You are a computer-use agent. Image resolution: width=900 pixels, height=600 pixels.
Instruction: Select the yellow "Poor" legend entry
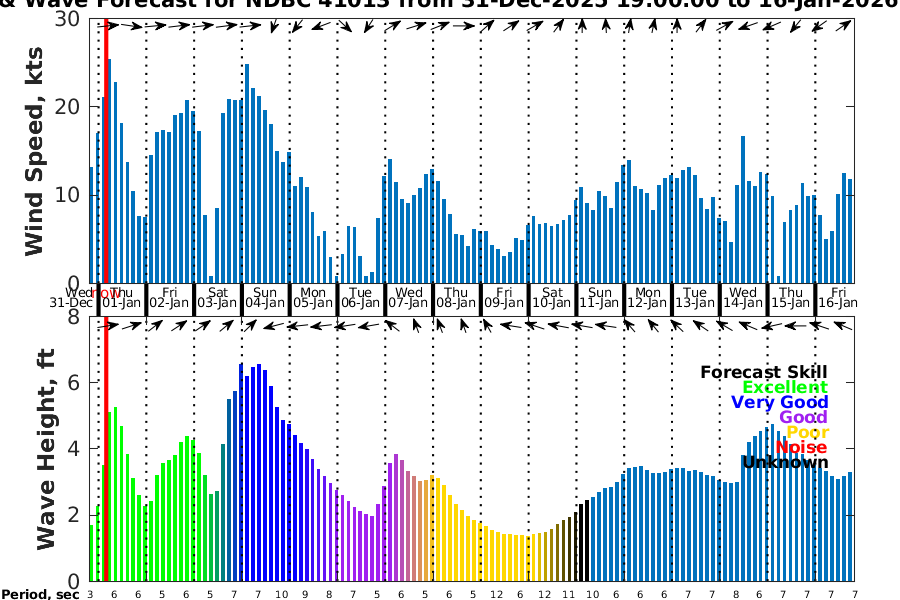807,433
